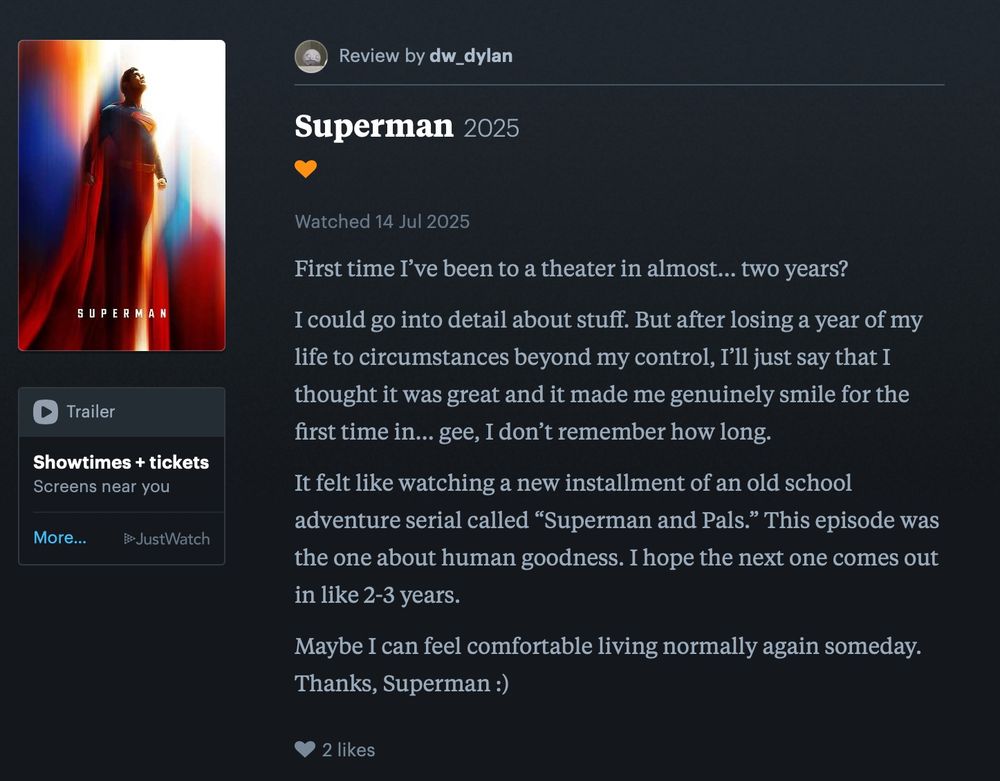Screen dimensions: 1000x781
Task: Open dw_dylan's profile link
Action: point(471,56)
